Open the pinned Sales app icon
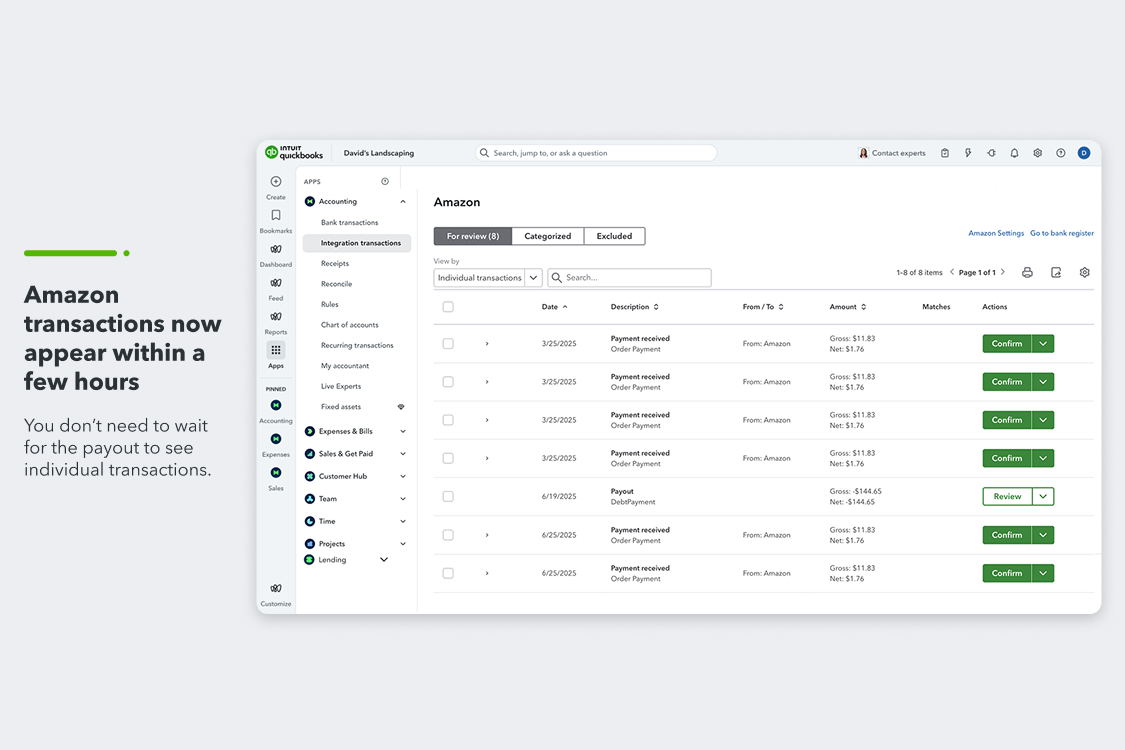This screenshot has width=1125, height=750. tap(276, 473)
